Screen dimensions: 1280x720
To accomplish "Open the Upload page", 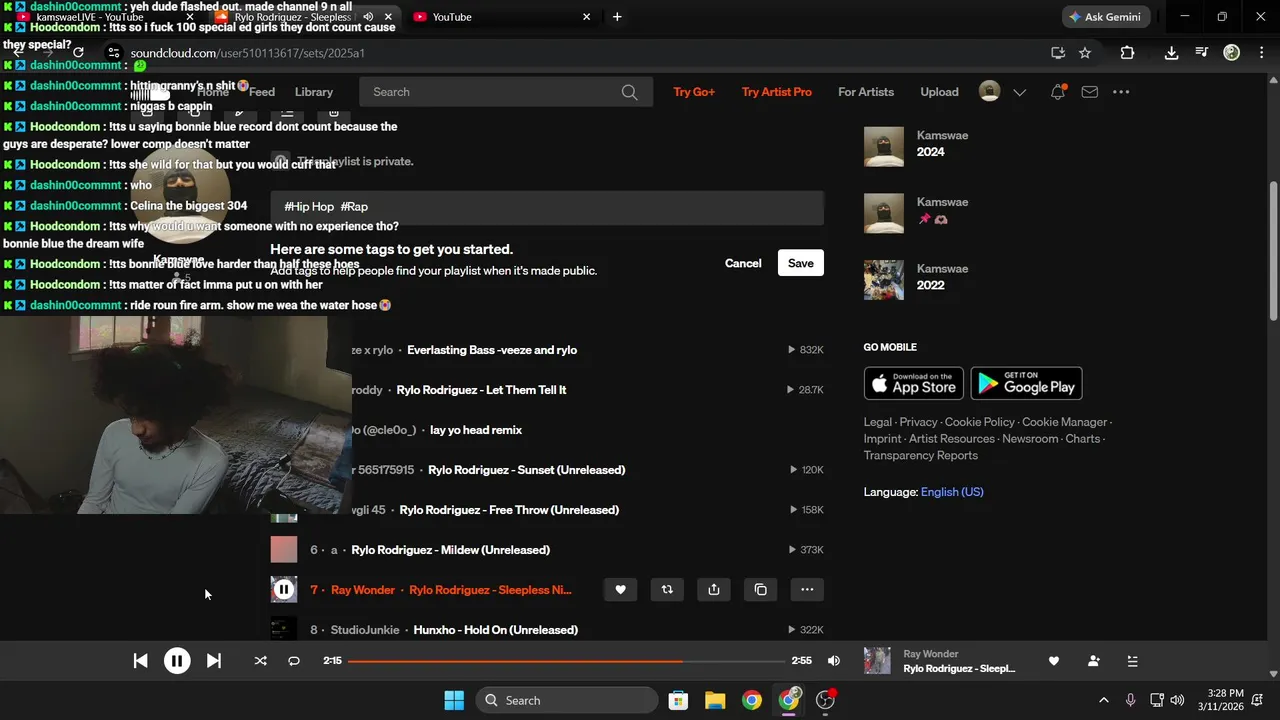I will (939, 92).
